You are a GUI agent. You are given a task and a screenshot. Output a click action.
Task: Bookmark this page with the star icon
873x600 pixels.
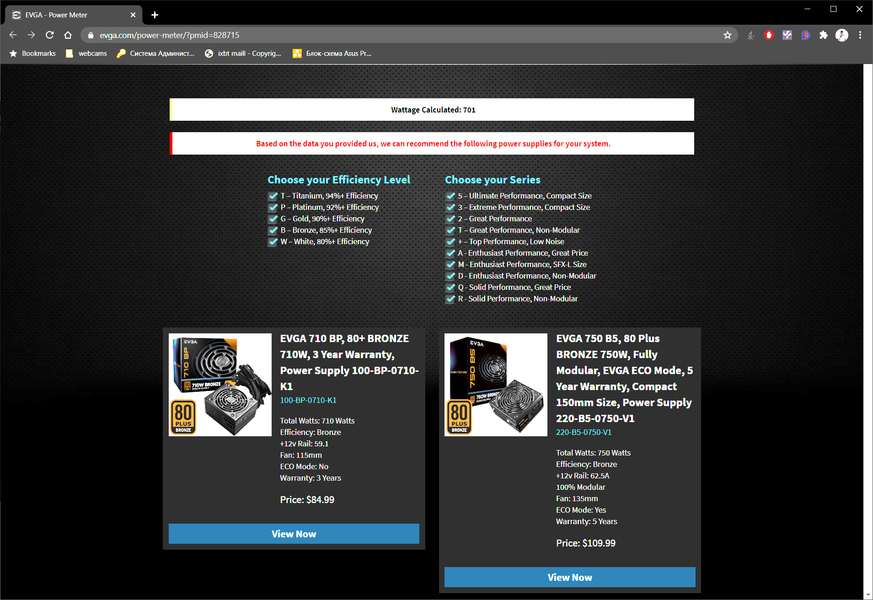[727, 35]
